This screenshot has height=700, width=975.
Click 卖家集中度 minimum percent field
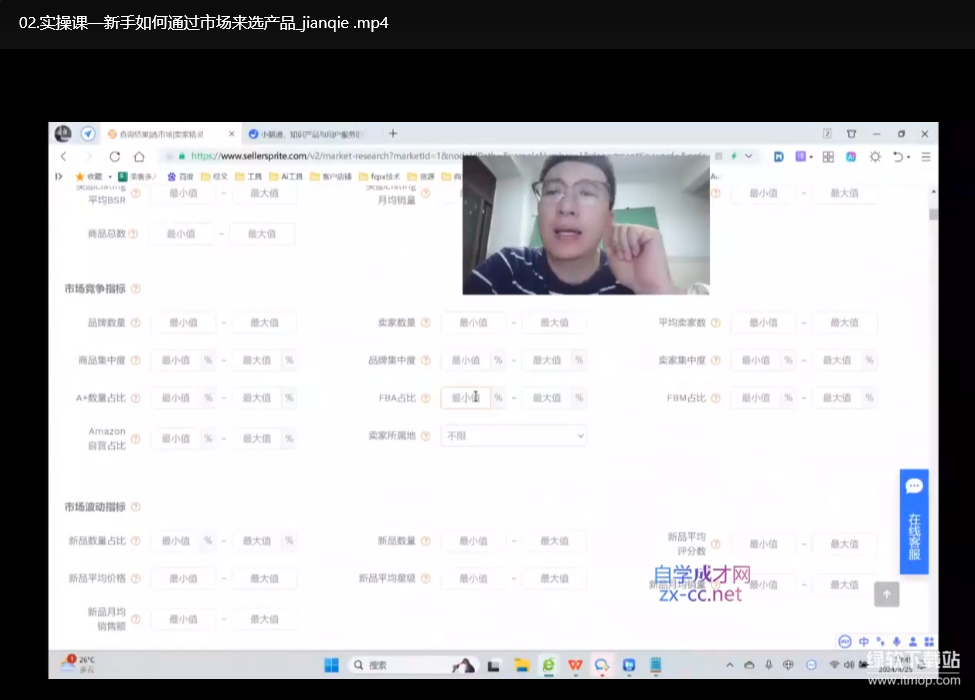coord(756,360)
